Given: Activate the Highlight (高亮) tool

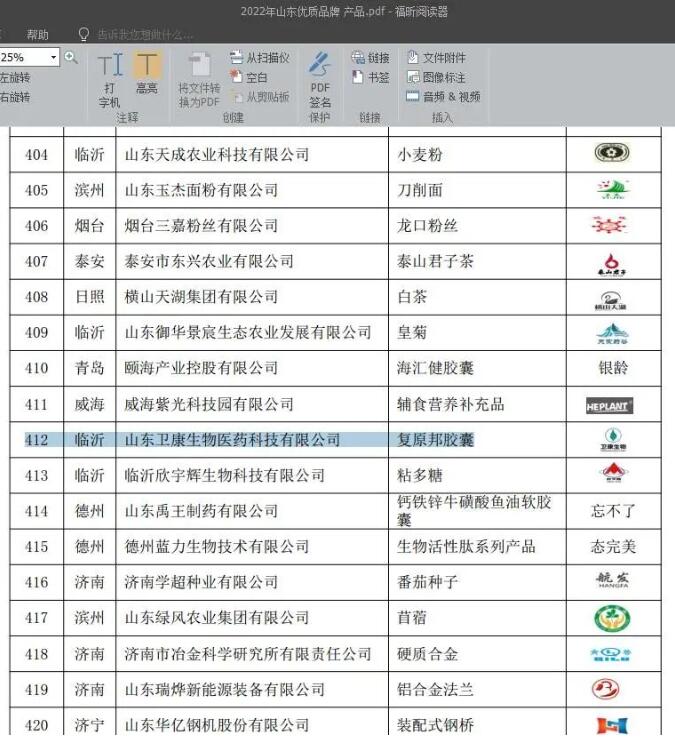Looking at the screenshot, I should 147,74.
